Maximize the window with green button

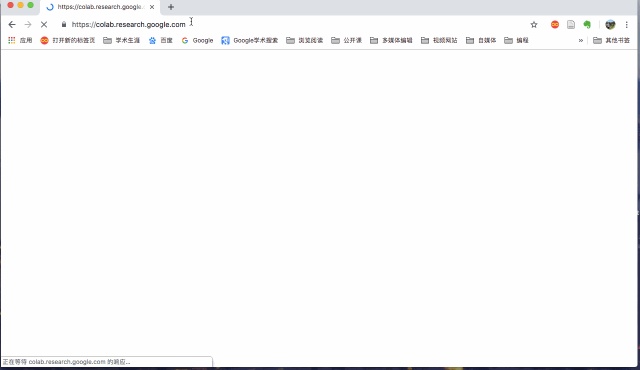pos(30,5)
